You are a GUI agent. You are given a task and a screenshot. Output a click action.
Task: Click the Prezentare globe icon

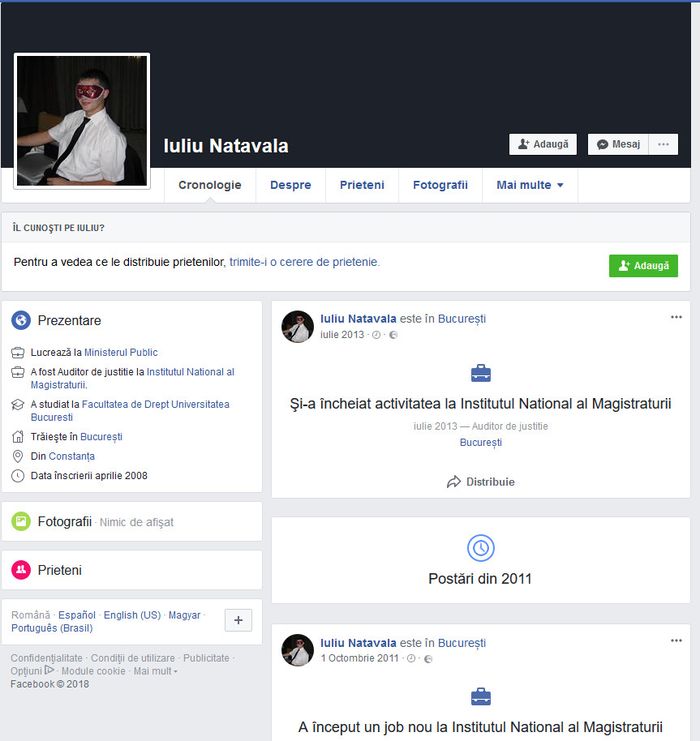tap(21, 320)
